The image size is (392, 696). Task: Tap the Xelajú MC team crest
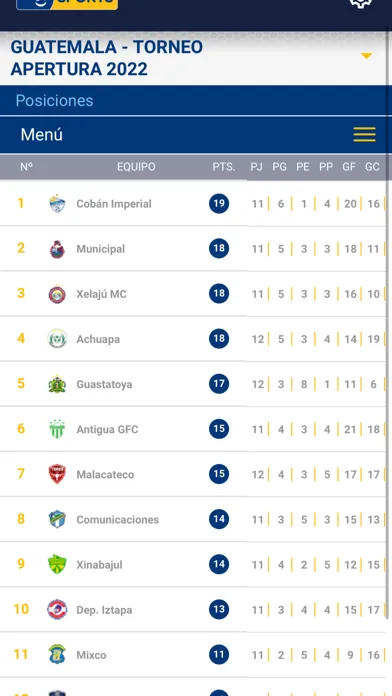(x=57, y=294)
